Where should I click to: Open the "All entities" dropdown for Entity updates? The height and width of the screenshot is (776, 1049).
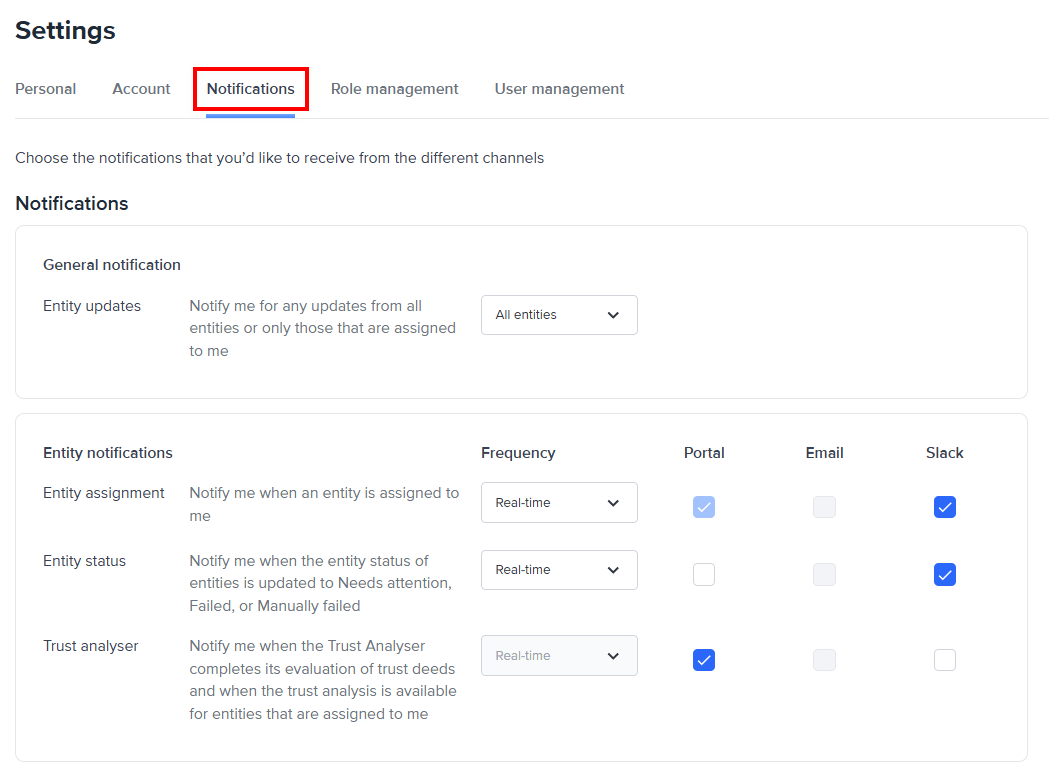(x=558, y=315)
